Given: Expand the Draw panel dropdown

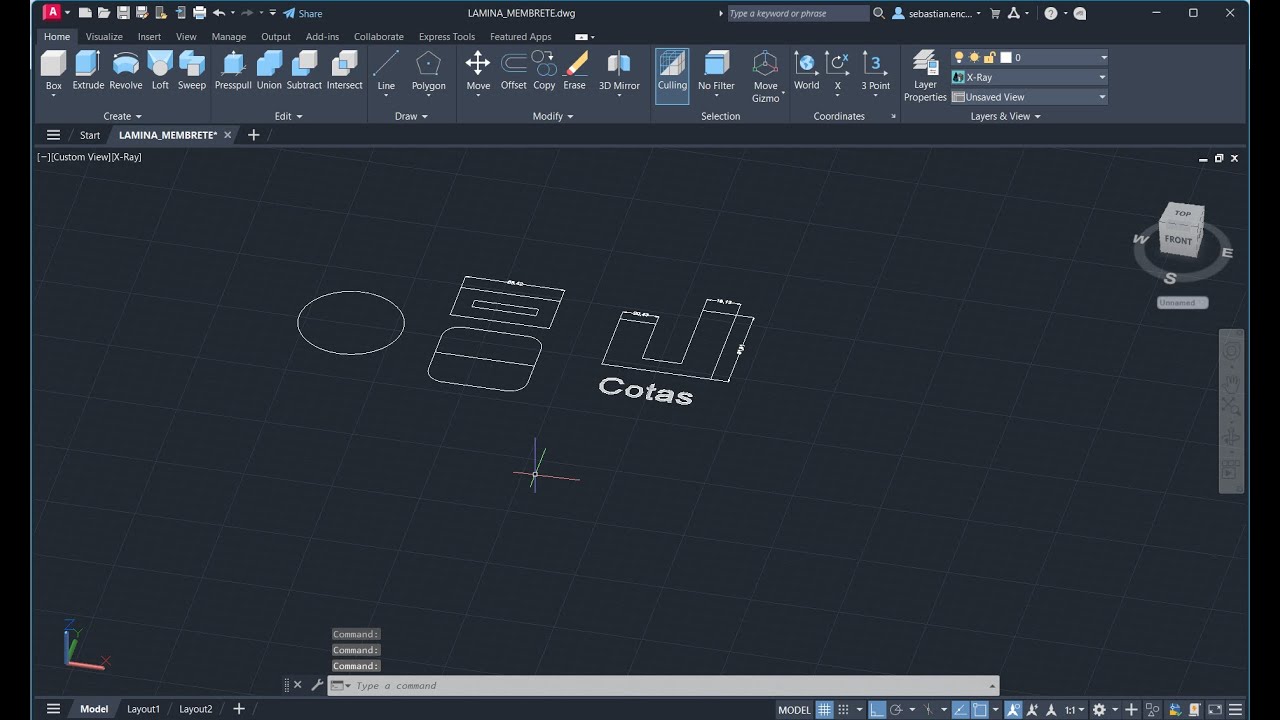Looking at the screenshot, I should click(411, 116).
